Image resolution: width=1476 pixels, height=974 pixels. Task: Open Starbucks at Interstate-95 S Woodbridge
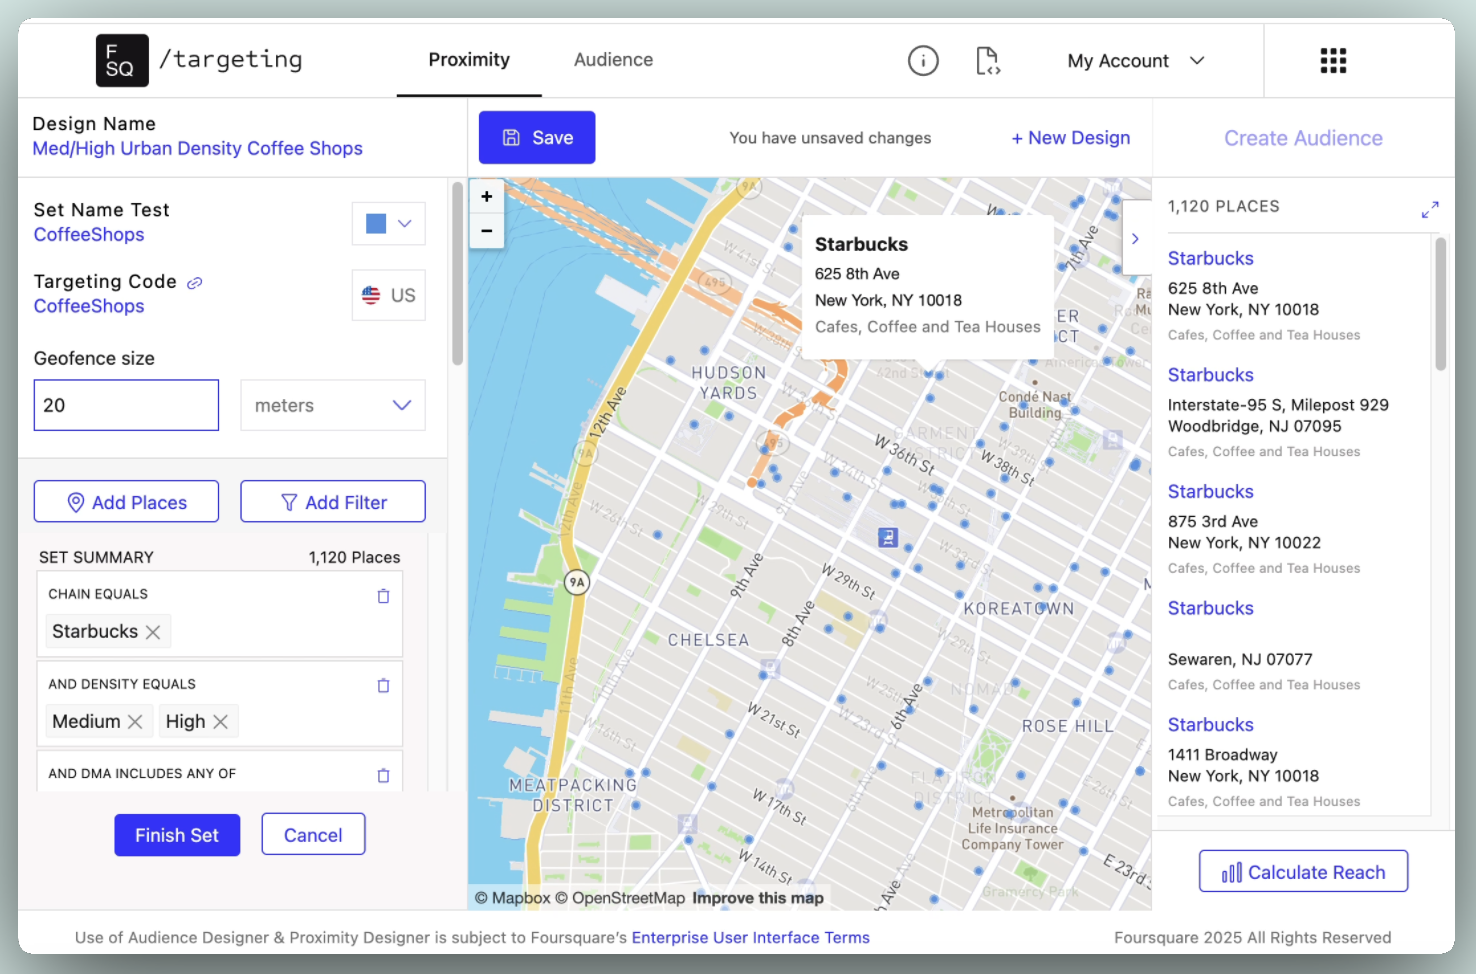1210,375
